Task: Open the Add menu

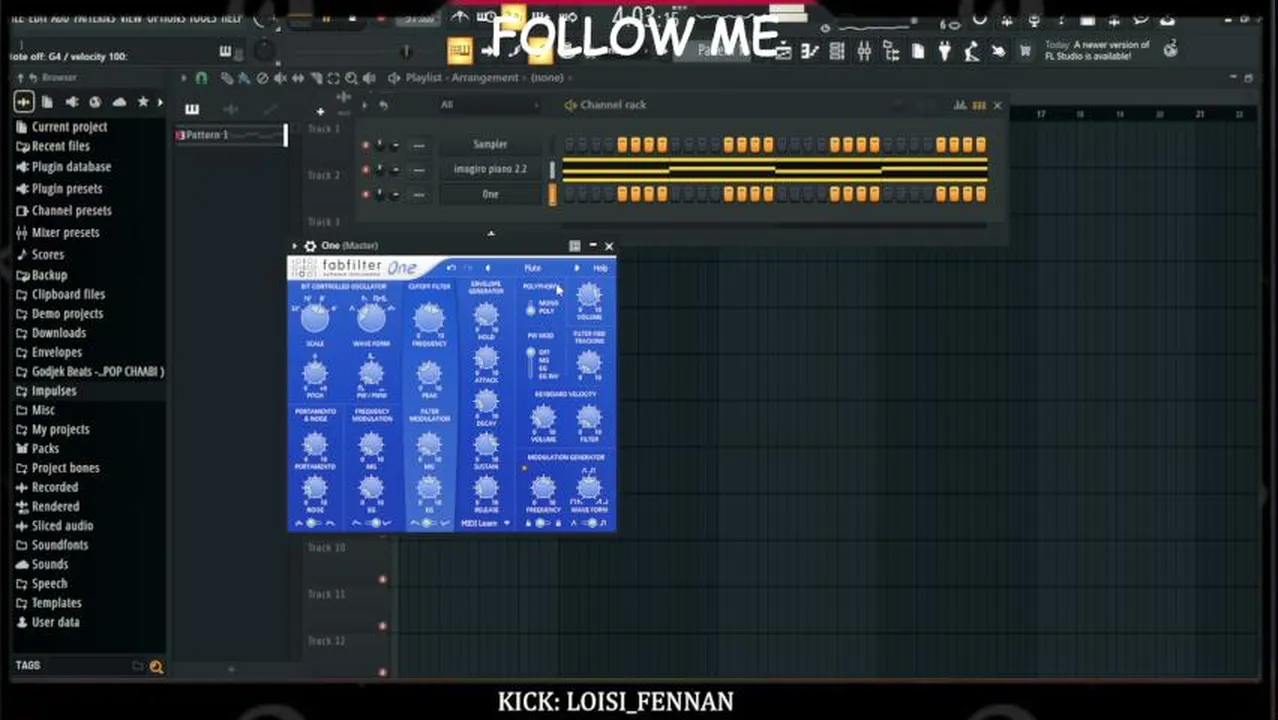Action: 62,18
